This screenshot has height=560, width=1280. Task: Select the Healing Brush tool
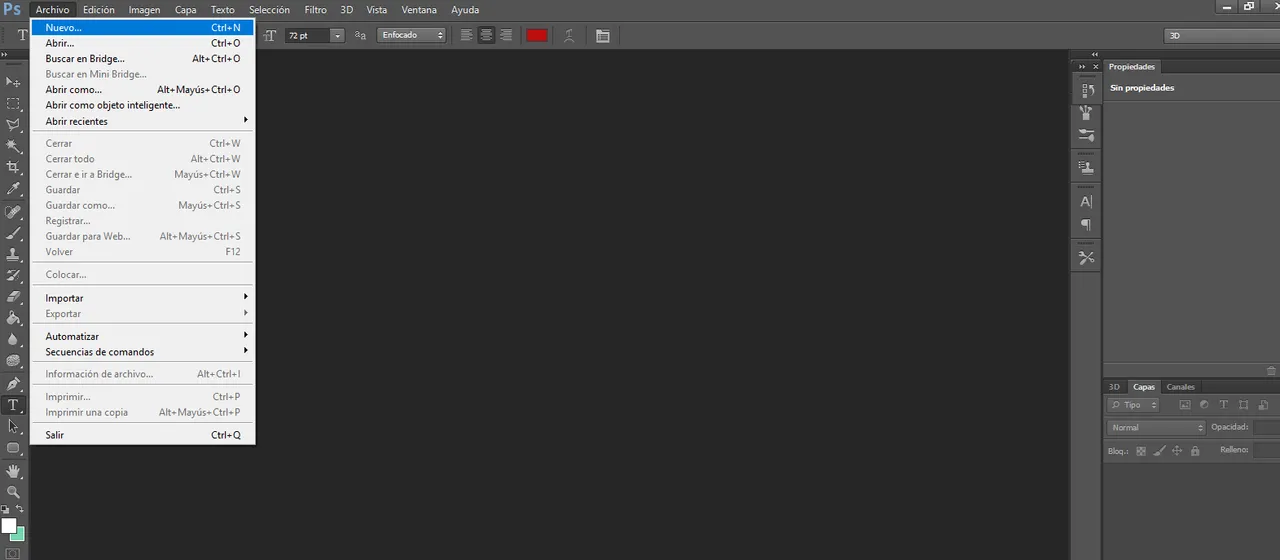point(14,212)
